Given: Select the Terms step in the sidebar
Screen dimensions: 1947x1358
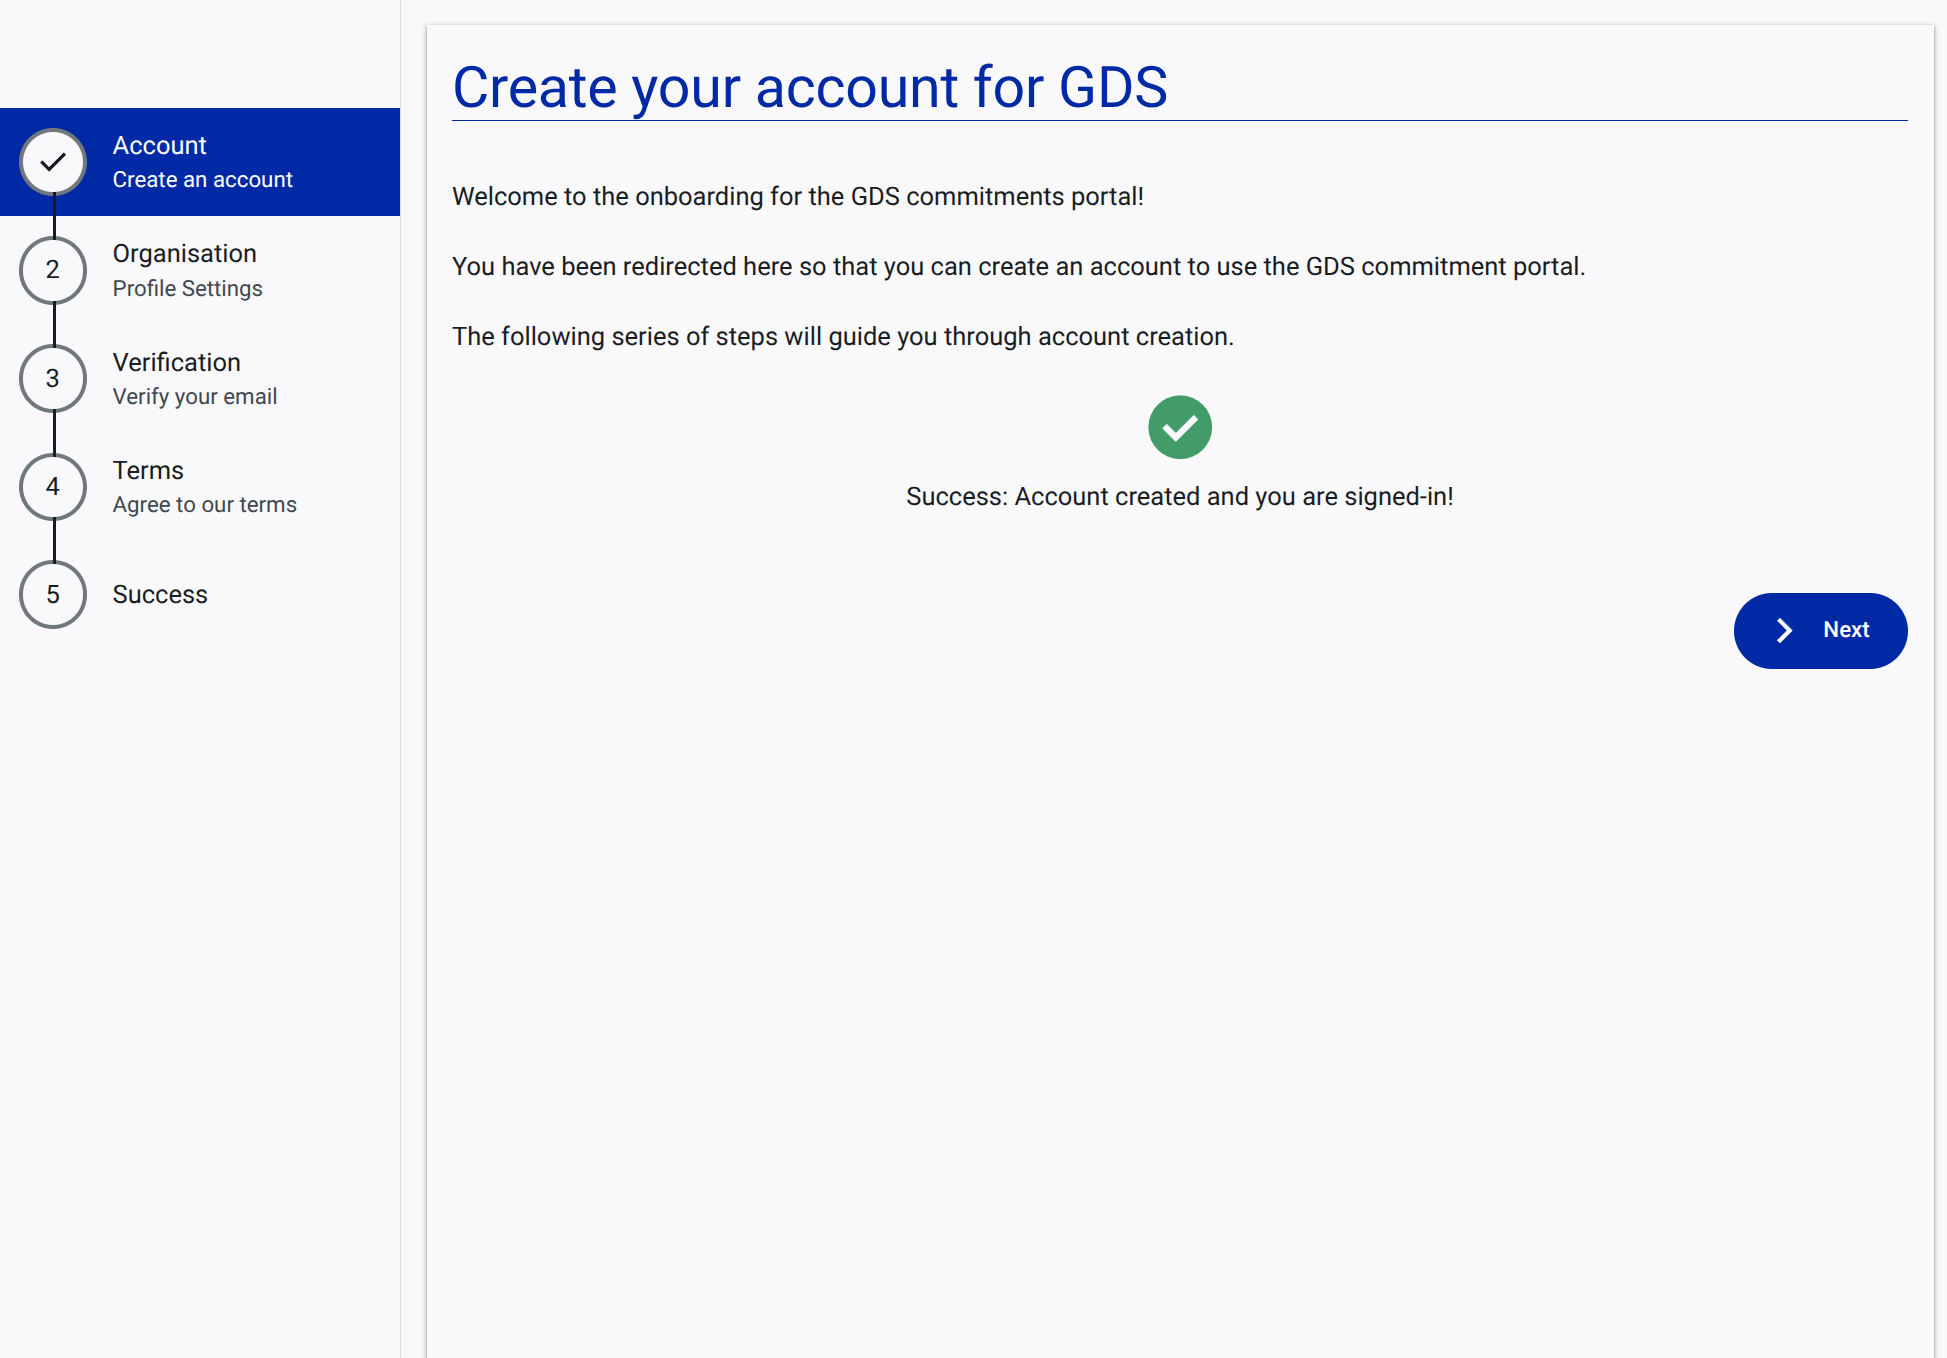Looking at the screenshot, I should [148, 487].
